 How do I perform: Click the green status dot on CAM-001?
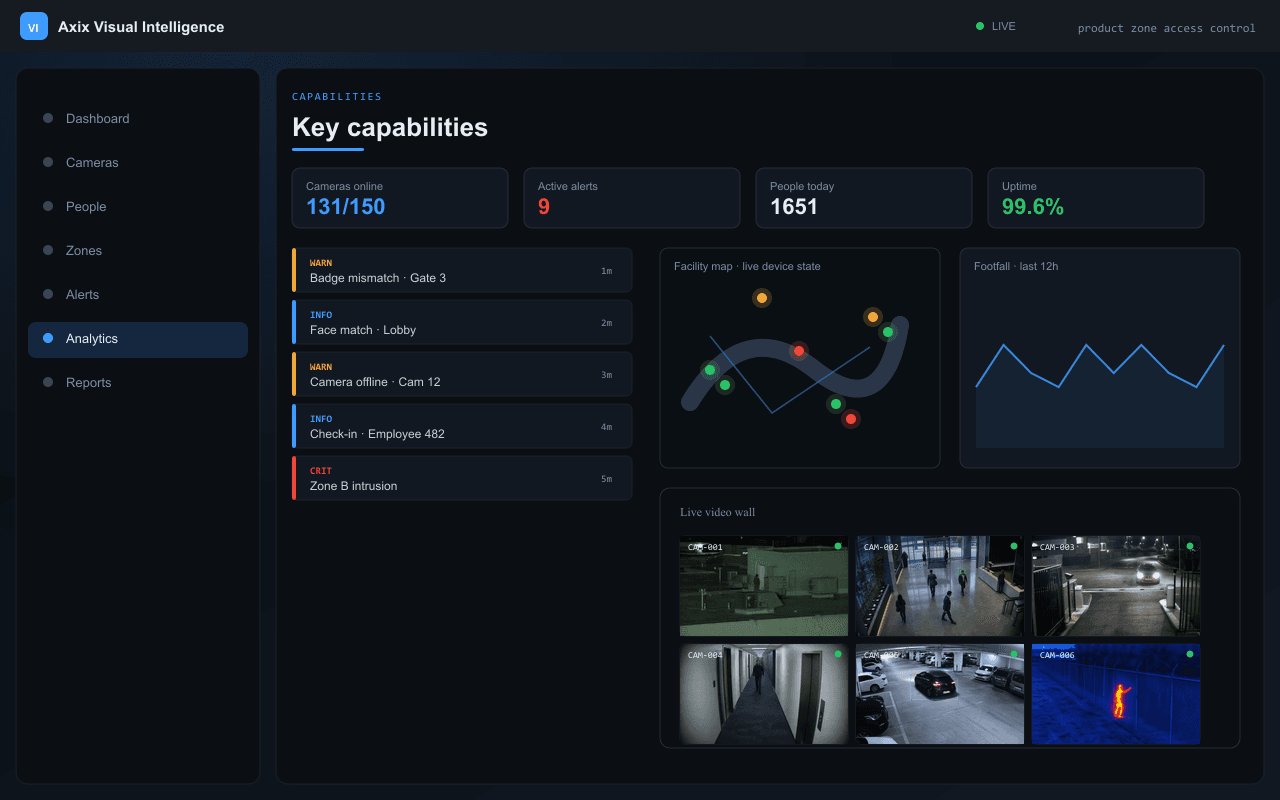tap(838, 546)
